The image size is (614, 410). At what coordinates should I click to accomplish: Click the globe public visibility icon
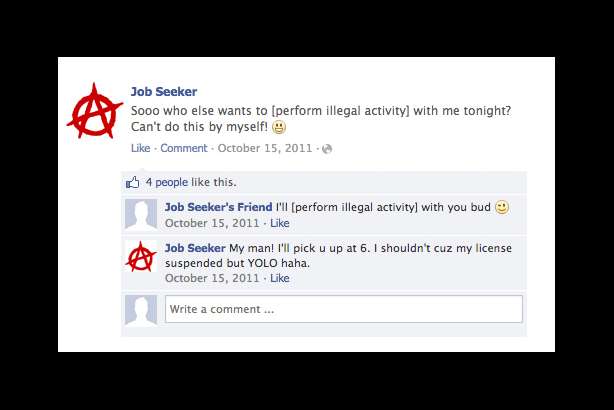327,149
